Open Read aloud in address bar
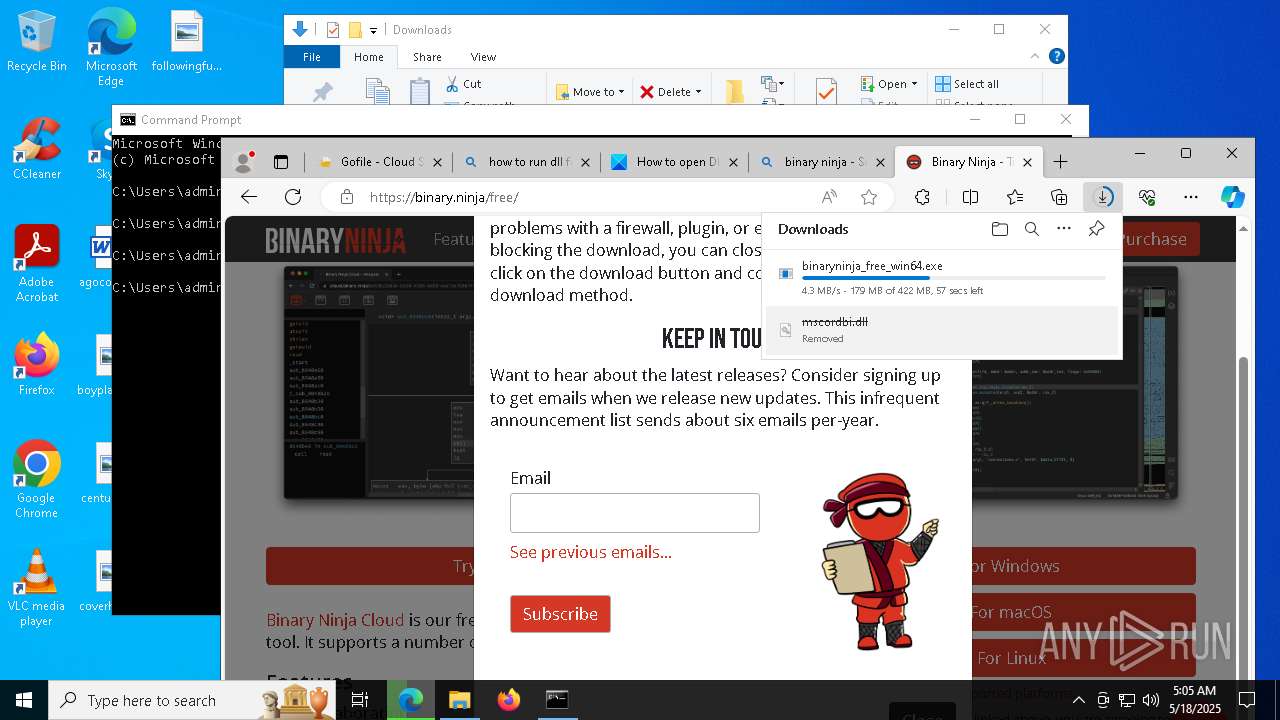 coord(829,197)
